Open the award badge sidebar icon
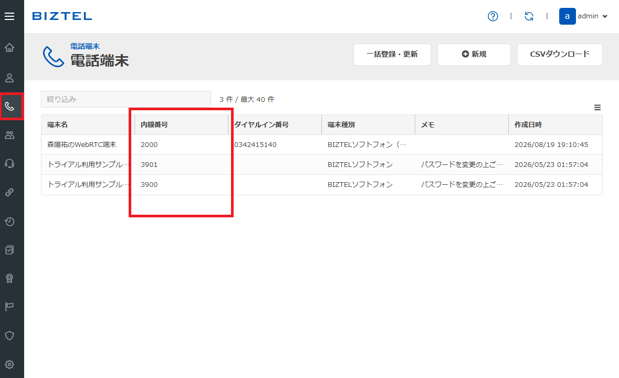Image resolution: width=619 pixels, height=378 pixels. 9,278
